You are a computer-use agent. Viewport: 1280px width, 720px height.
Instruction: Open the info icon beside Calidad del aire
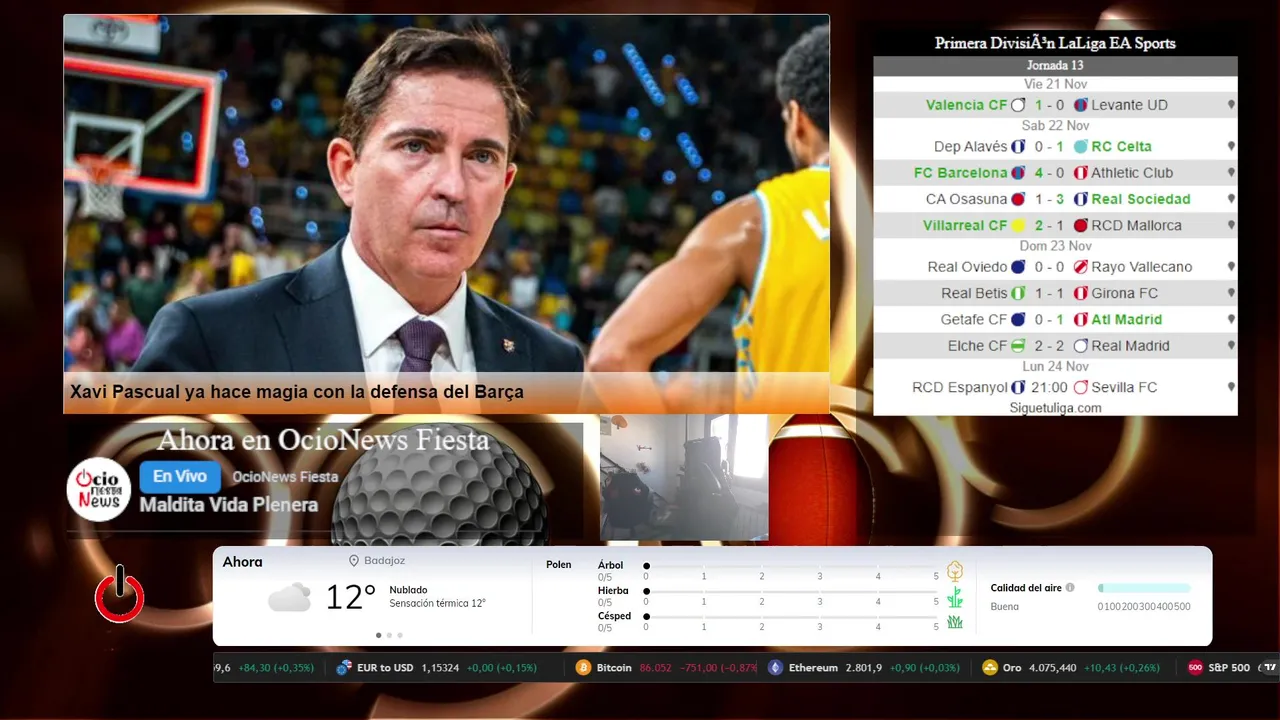[x=1070, y=588]
